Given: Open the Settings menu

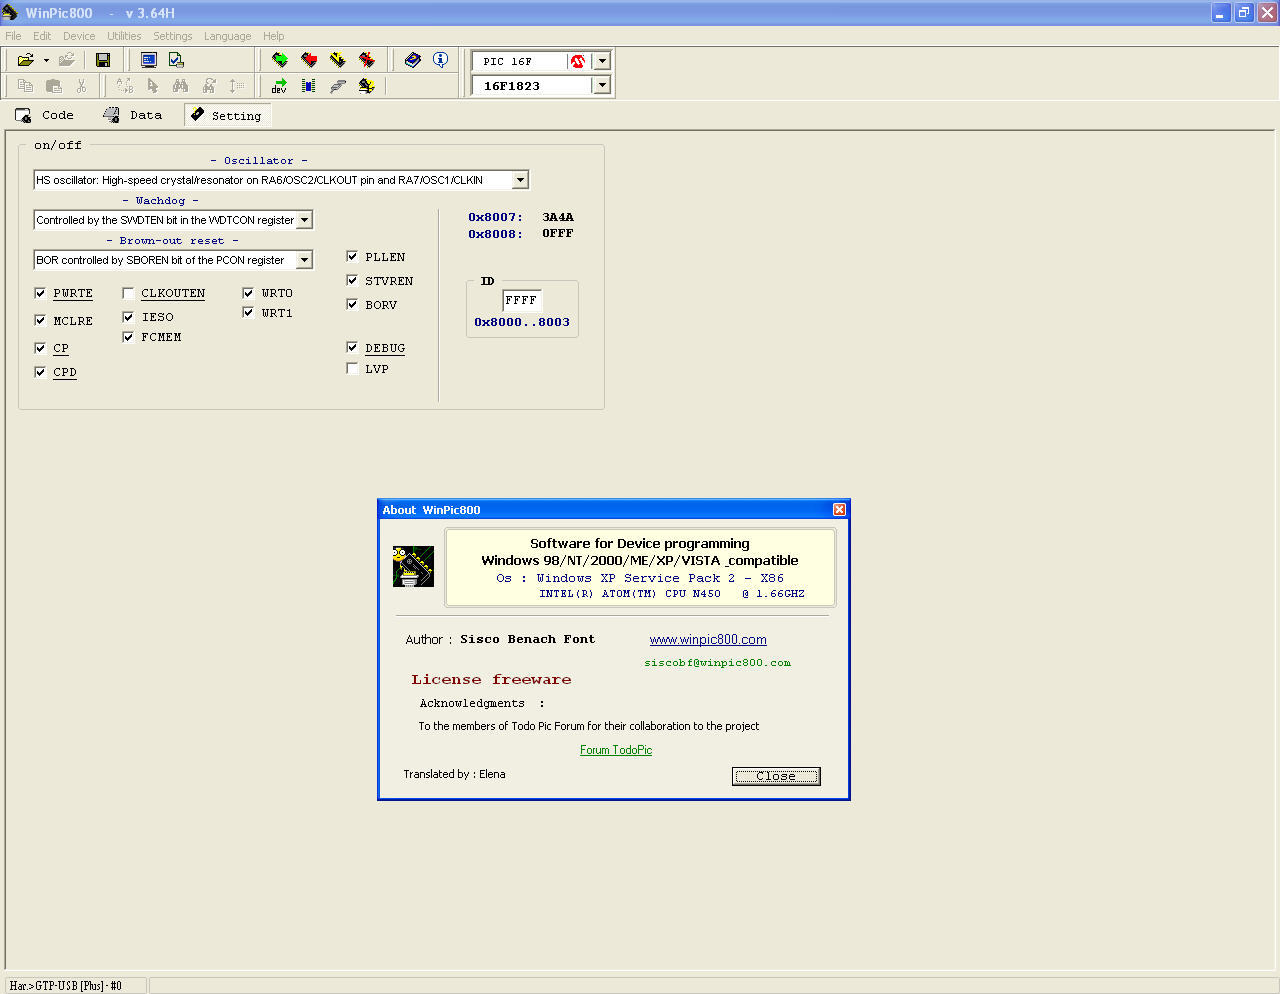Looking at the screenshot, I should click(172, 36).
